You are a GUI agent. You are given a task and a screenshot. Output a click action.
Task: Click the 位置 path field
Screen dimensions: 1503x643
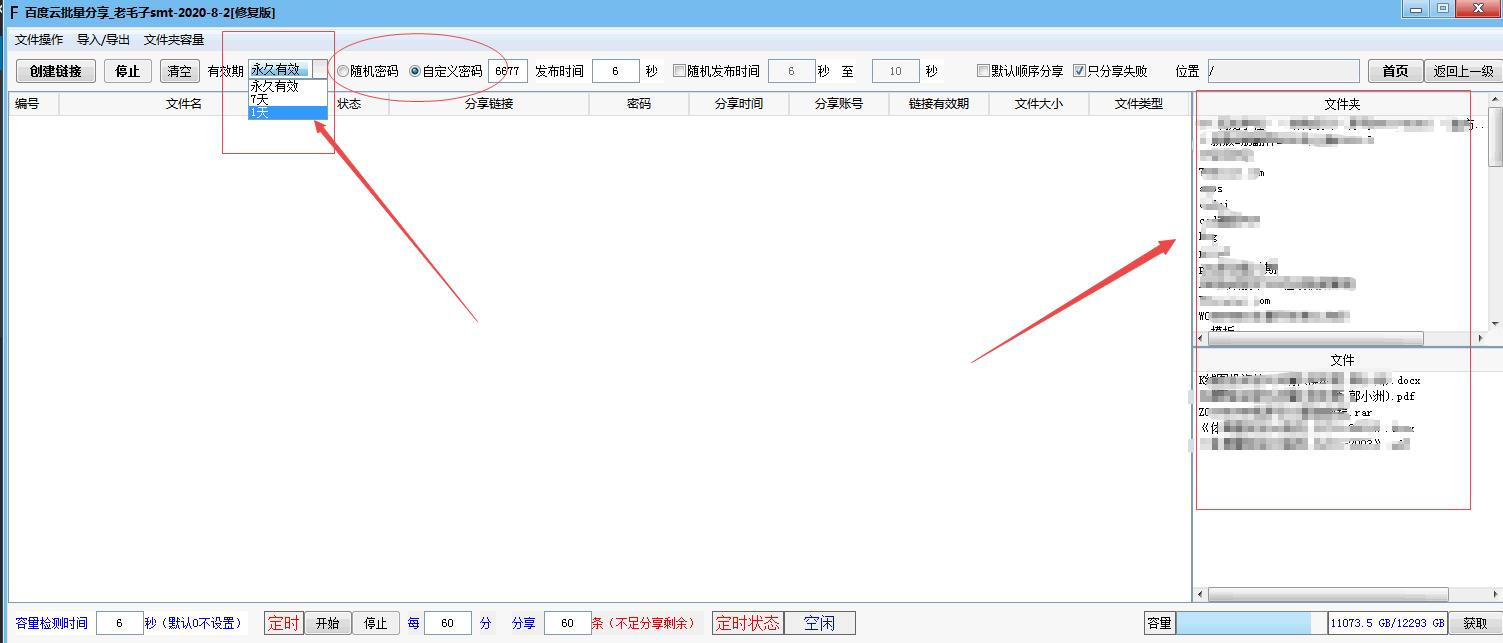[x=1283, y=71]
